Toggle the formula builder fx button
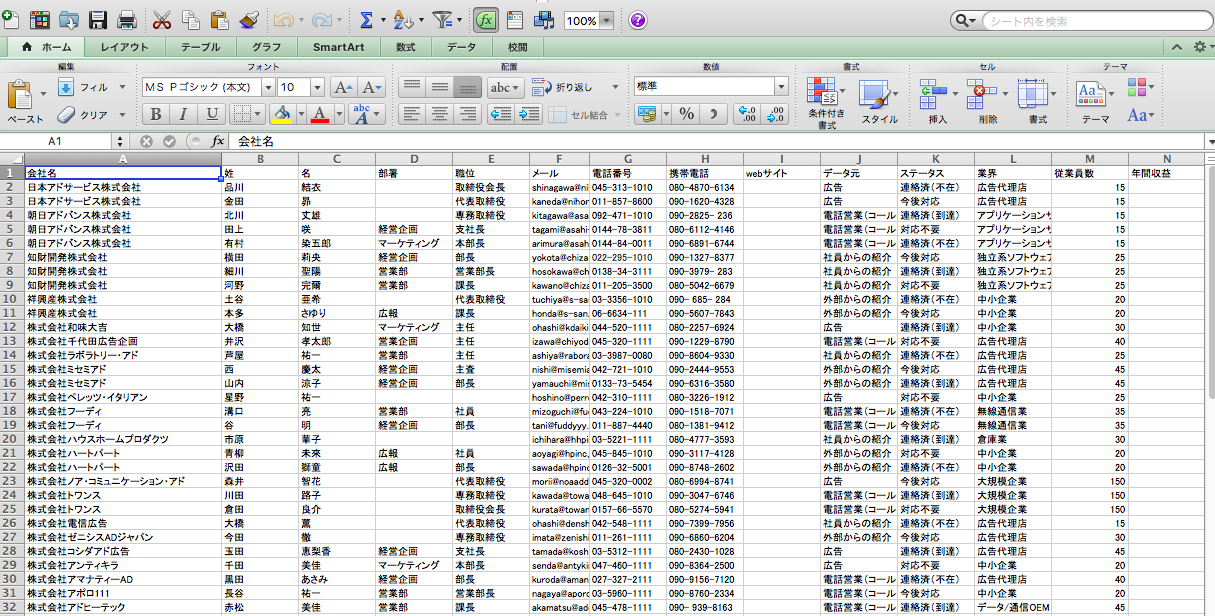The height and width of the screenshot is (616, 1215). point(486,20)
